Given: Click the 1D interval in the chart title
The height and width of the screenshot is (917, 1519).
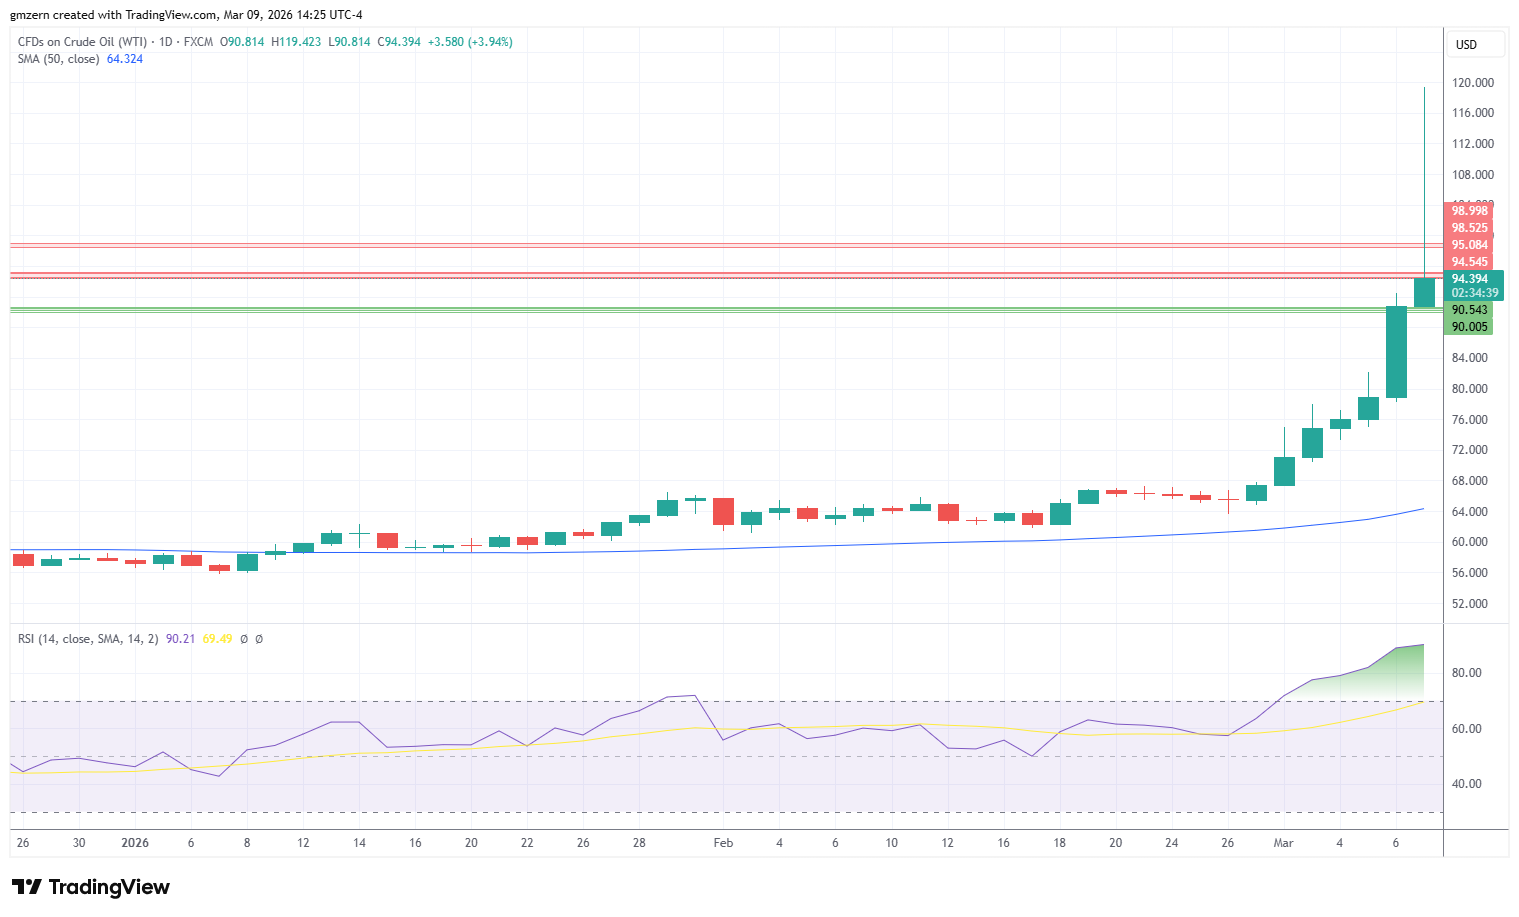Looking at the screenshot, I should pyautogui.click(x=166, y=42).
